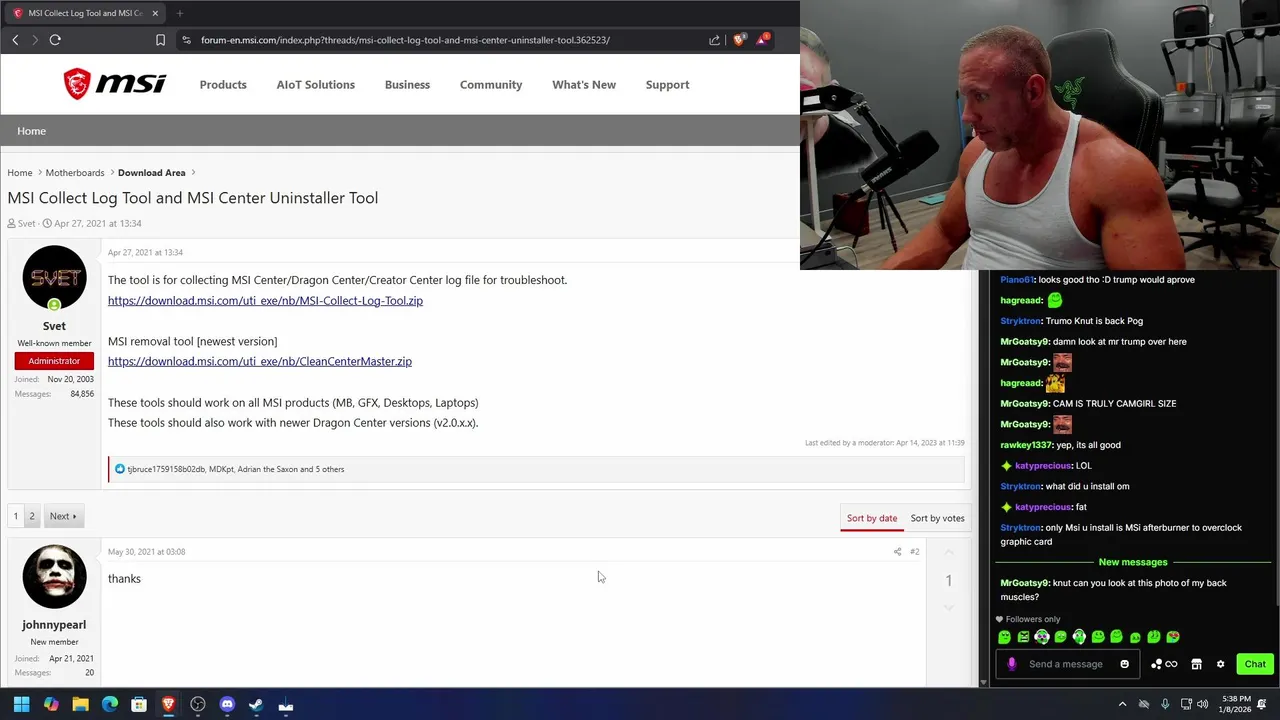Click the Home bar item
Viewport: 1280px width, 720px height.
[31, 131]
